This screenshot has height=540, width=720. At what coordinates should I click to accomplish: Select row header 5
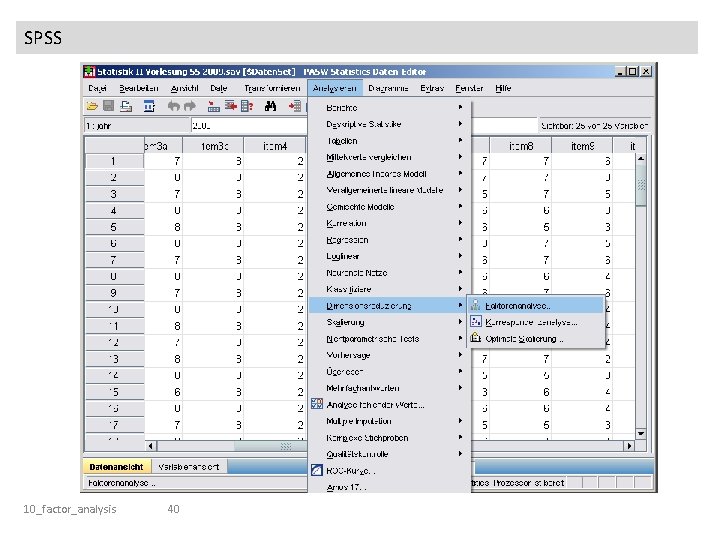pyautogui.click(x=114, y=227)
